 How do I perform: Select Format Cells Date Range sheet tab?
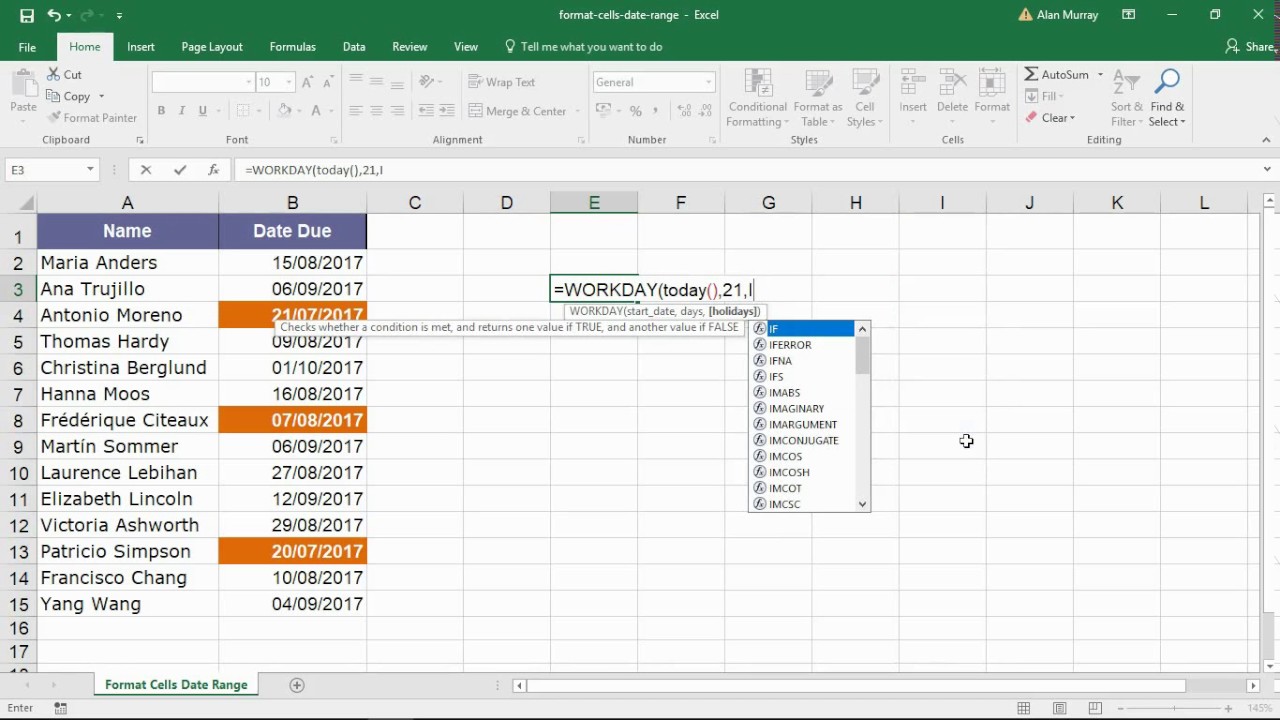coord(176,685)
